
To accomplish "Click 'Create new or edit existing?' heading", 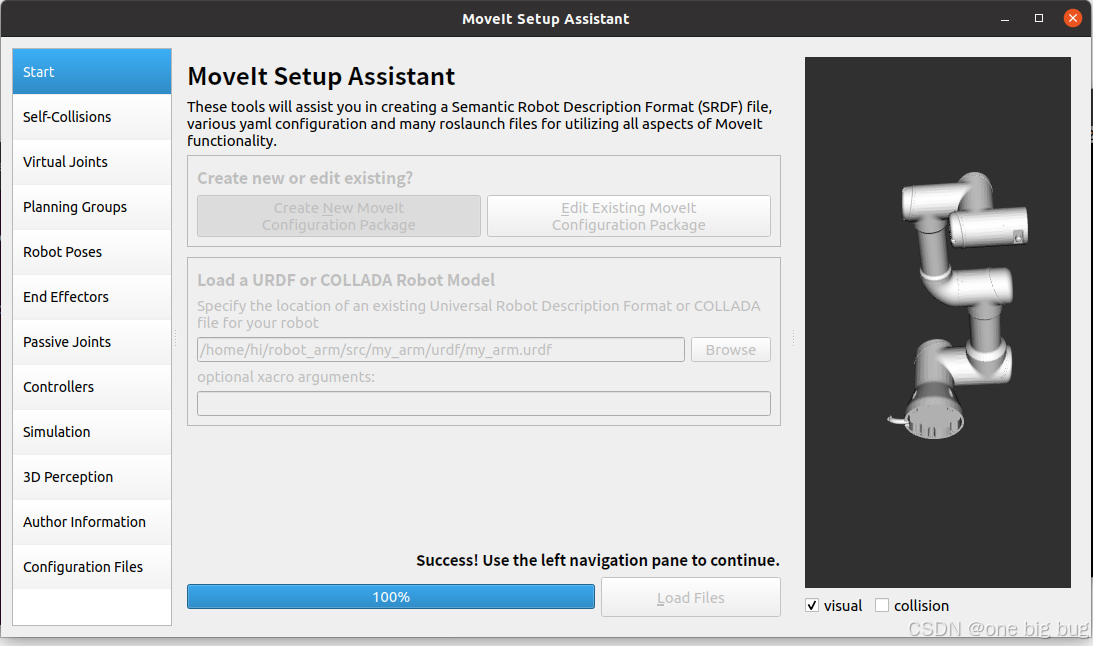I will coord(305,178).
